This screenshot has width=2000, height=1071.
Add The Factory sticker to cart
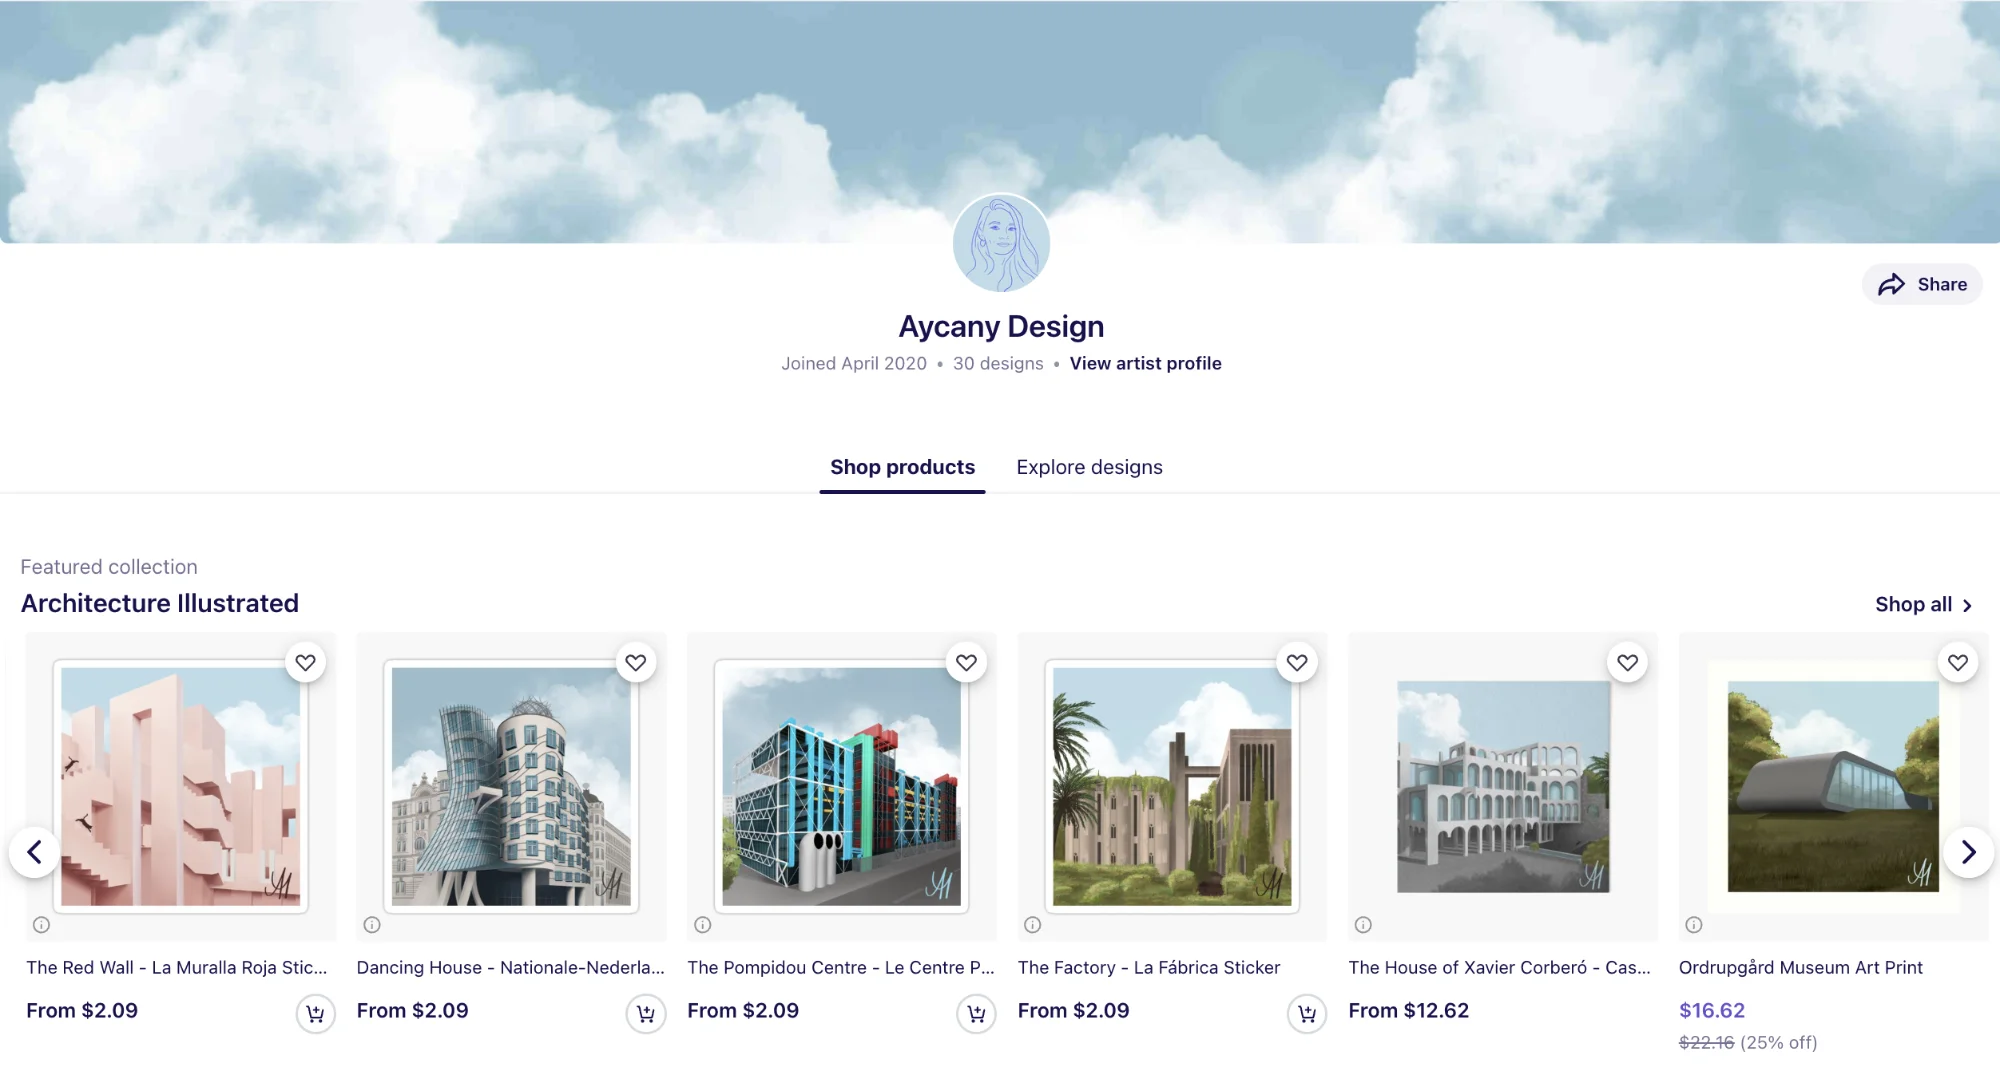1307,1013
